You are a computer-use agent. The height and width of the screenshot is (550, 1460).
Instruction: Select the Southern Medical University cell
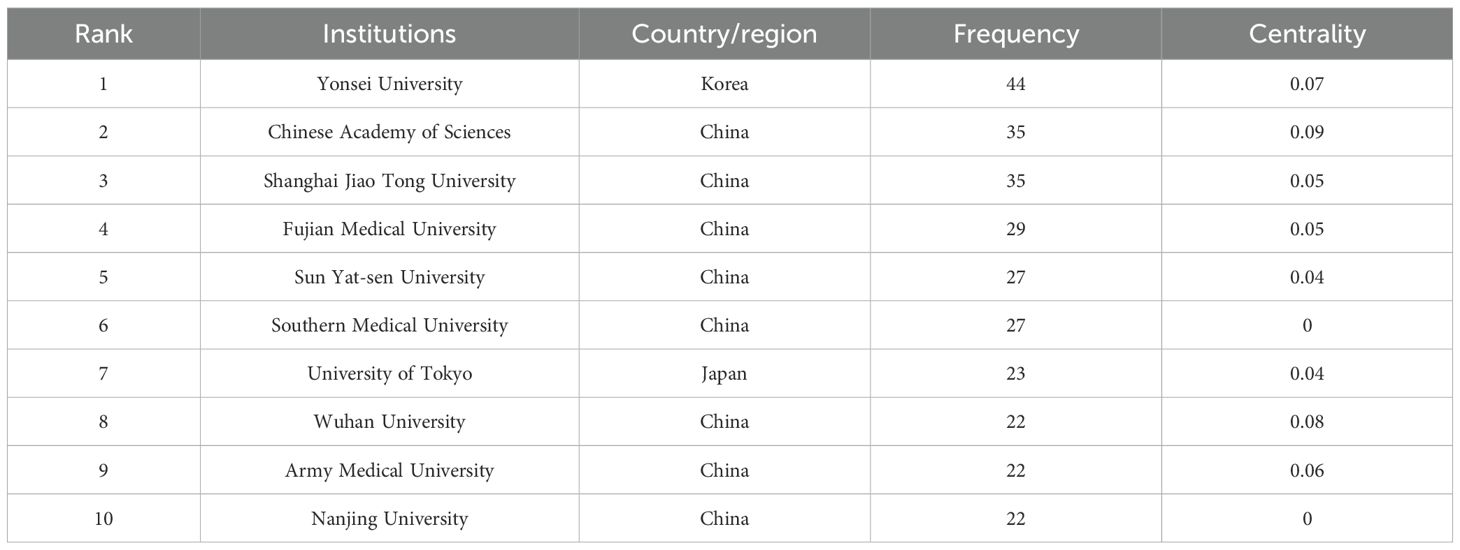[389, 325]
